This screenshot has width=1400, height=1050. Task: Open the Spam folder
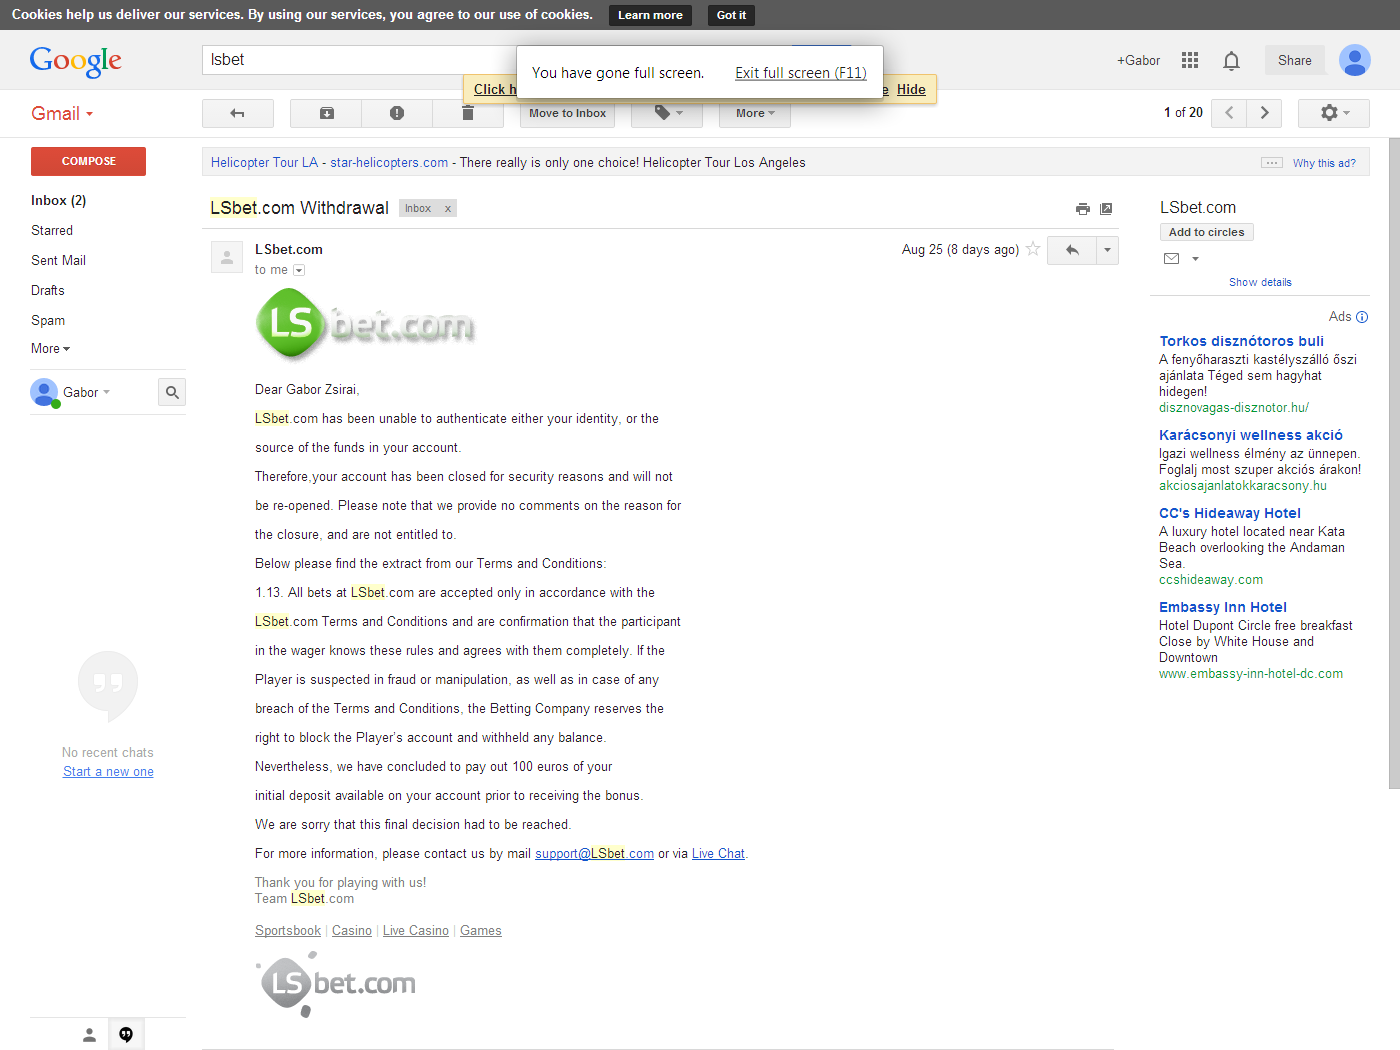click(x=48, y=320)
